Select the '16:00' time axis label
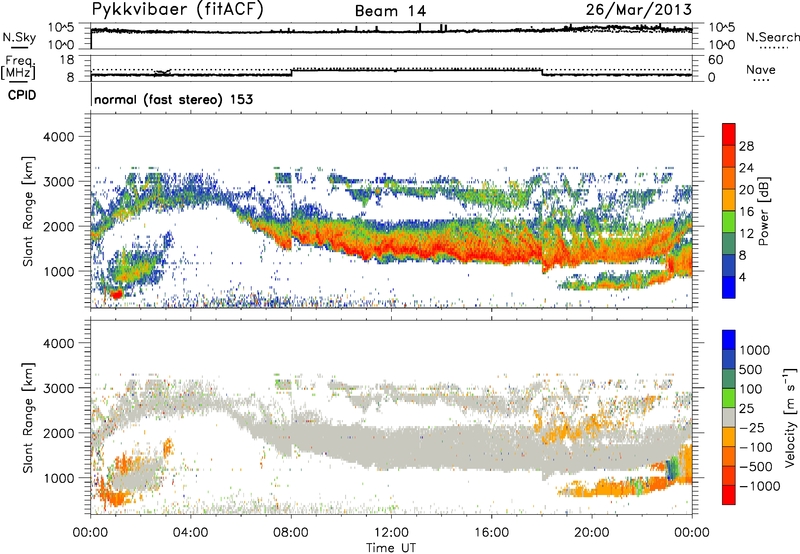This screenshot has width=800, height=554. pyautogui.click(x=491, y=533)
